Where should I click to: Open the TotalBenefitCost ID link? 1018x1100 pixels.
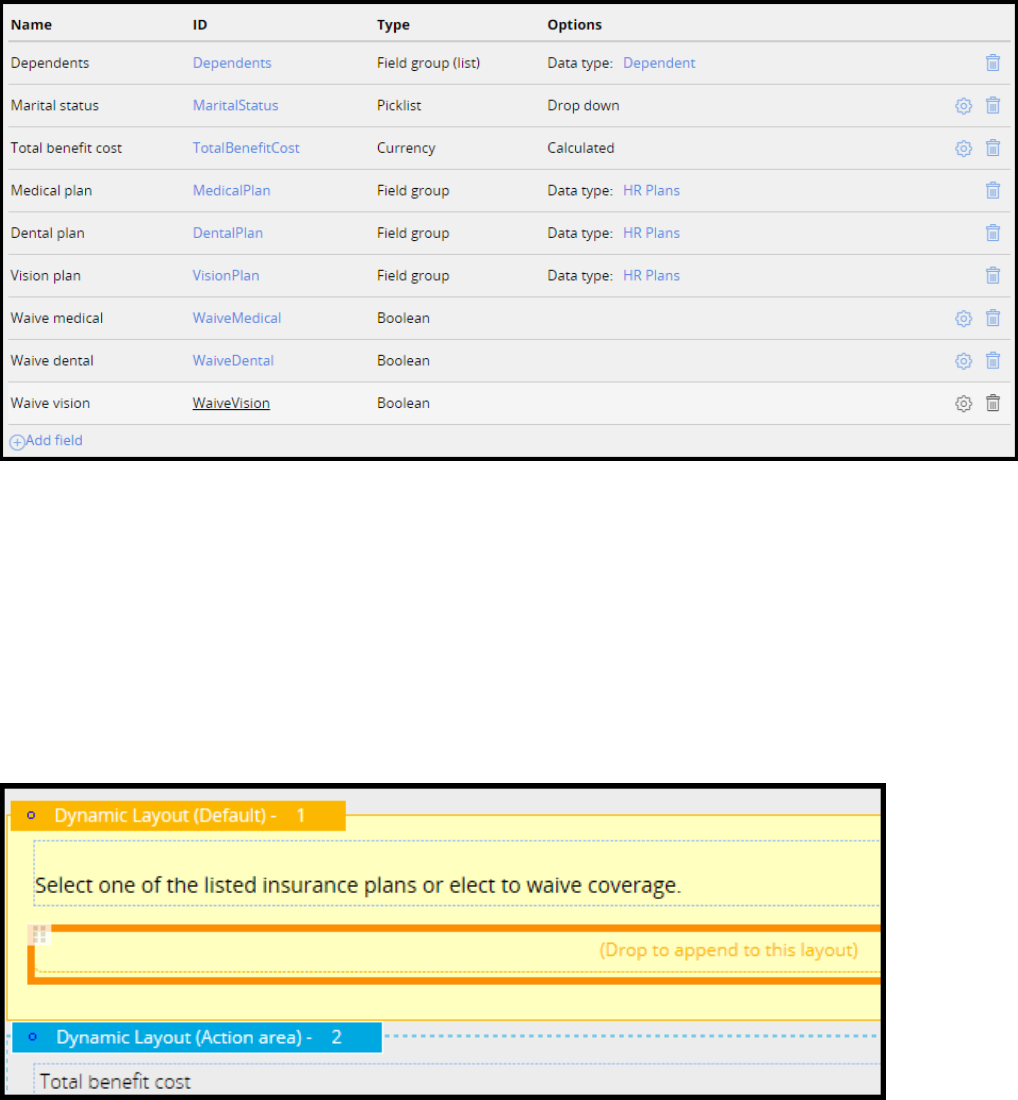(246, 148)
